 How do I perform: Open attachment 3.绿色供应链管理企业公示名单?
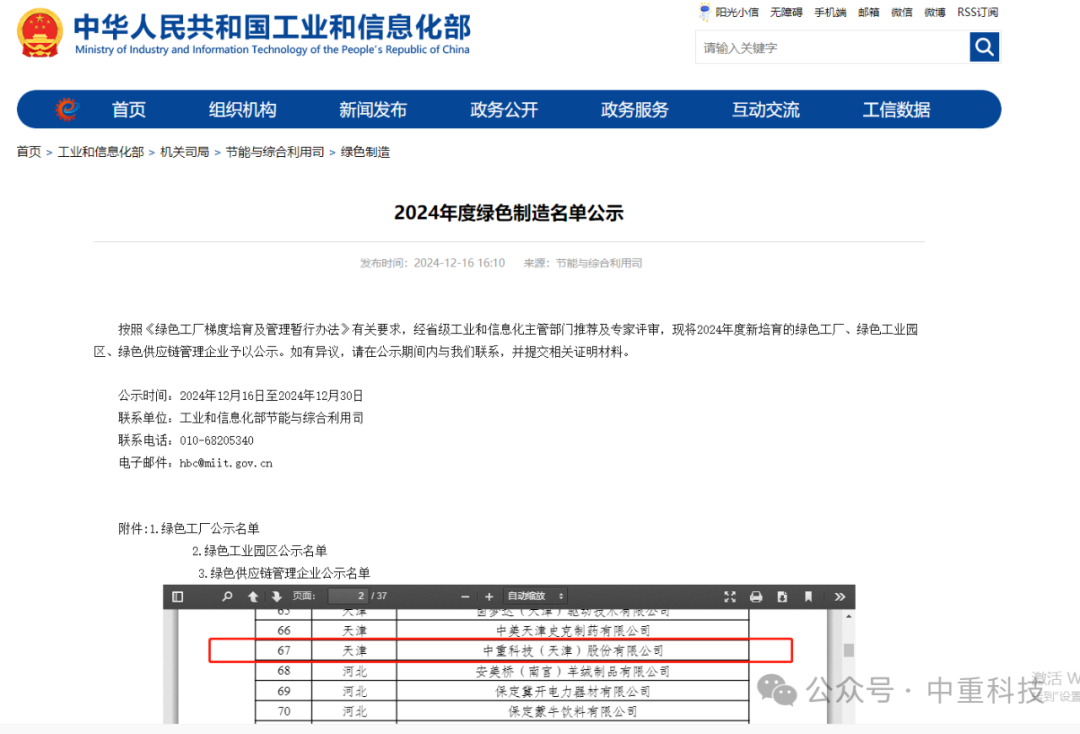coord(284,573)
